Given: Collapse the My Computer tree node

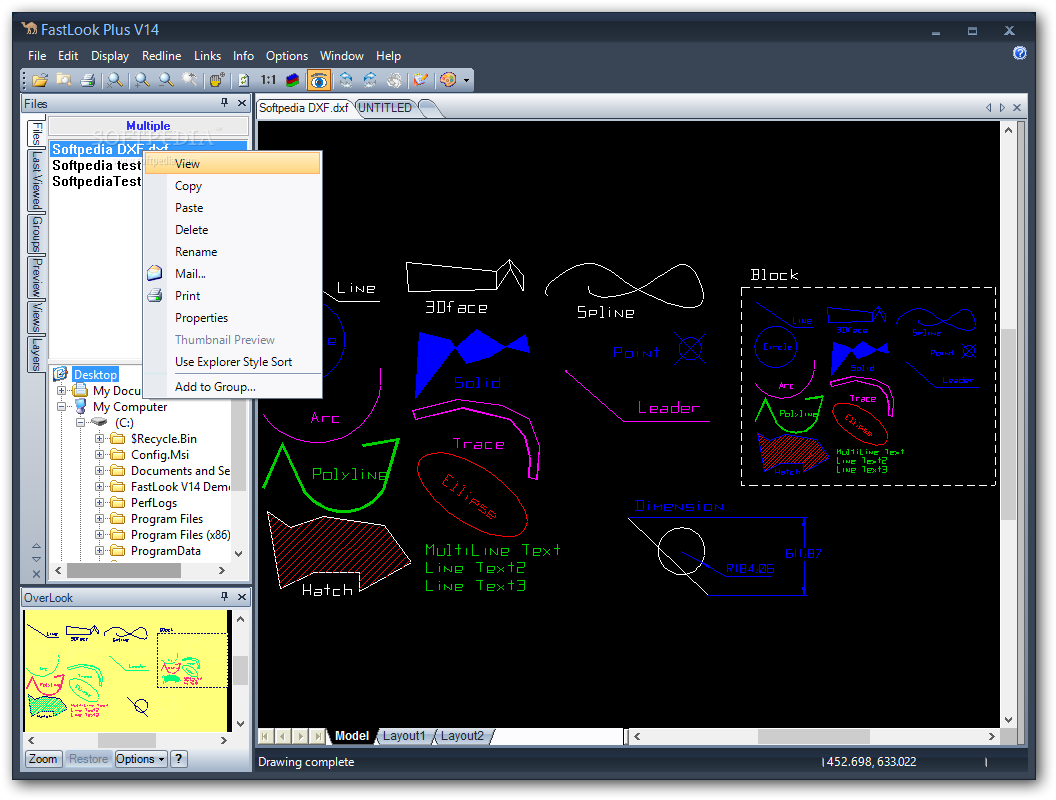Looking at the screenshot, I should tap(61, 407).
